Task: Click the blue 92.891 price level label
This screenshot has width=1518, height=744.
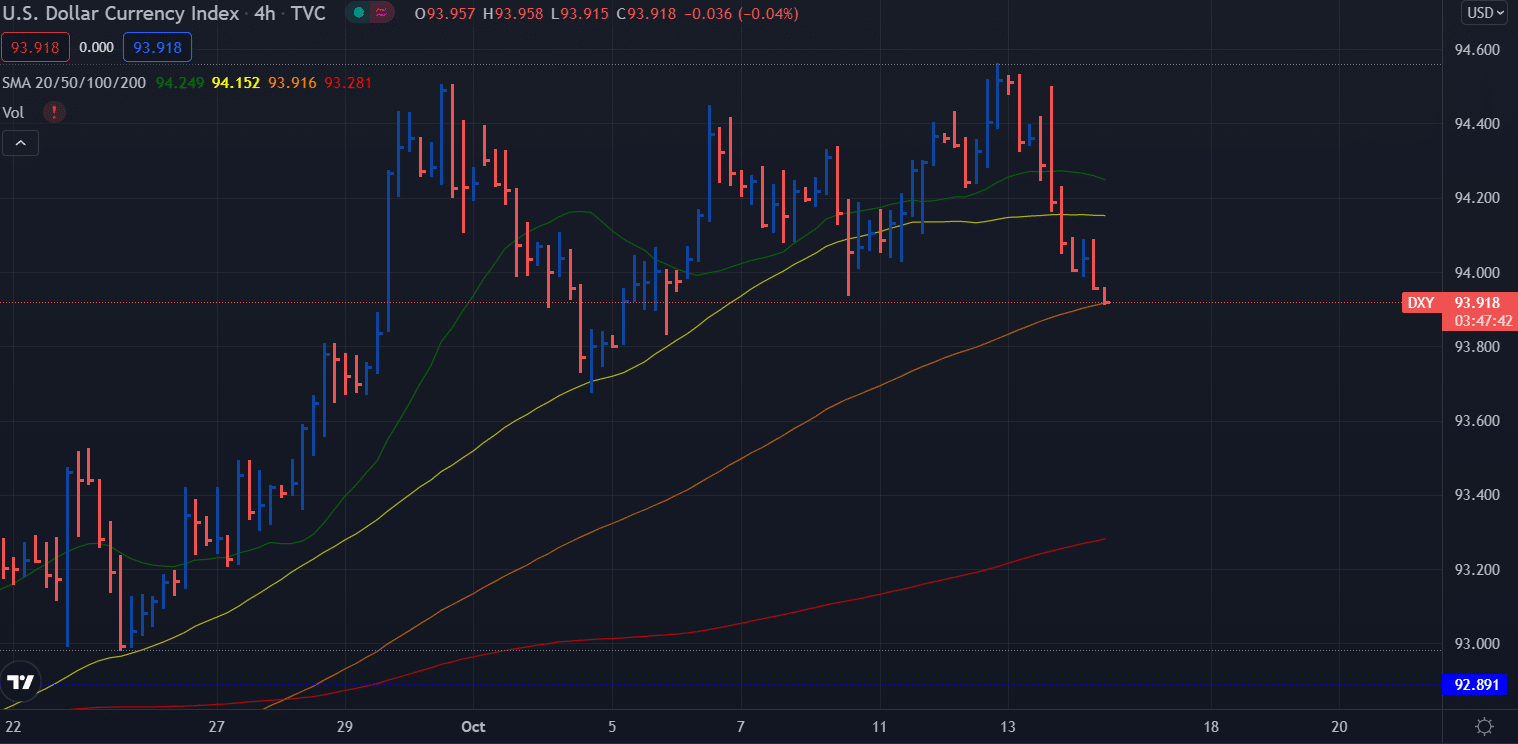Action: pyautogui.click(x=1477, y=685)
